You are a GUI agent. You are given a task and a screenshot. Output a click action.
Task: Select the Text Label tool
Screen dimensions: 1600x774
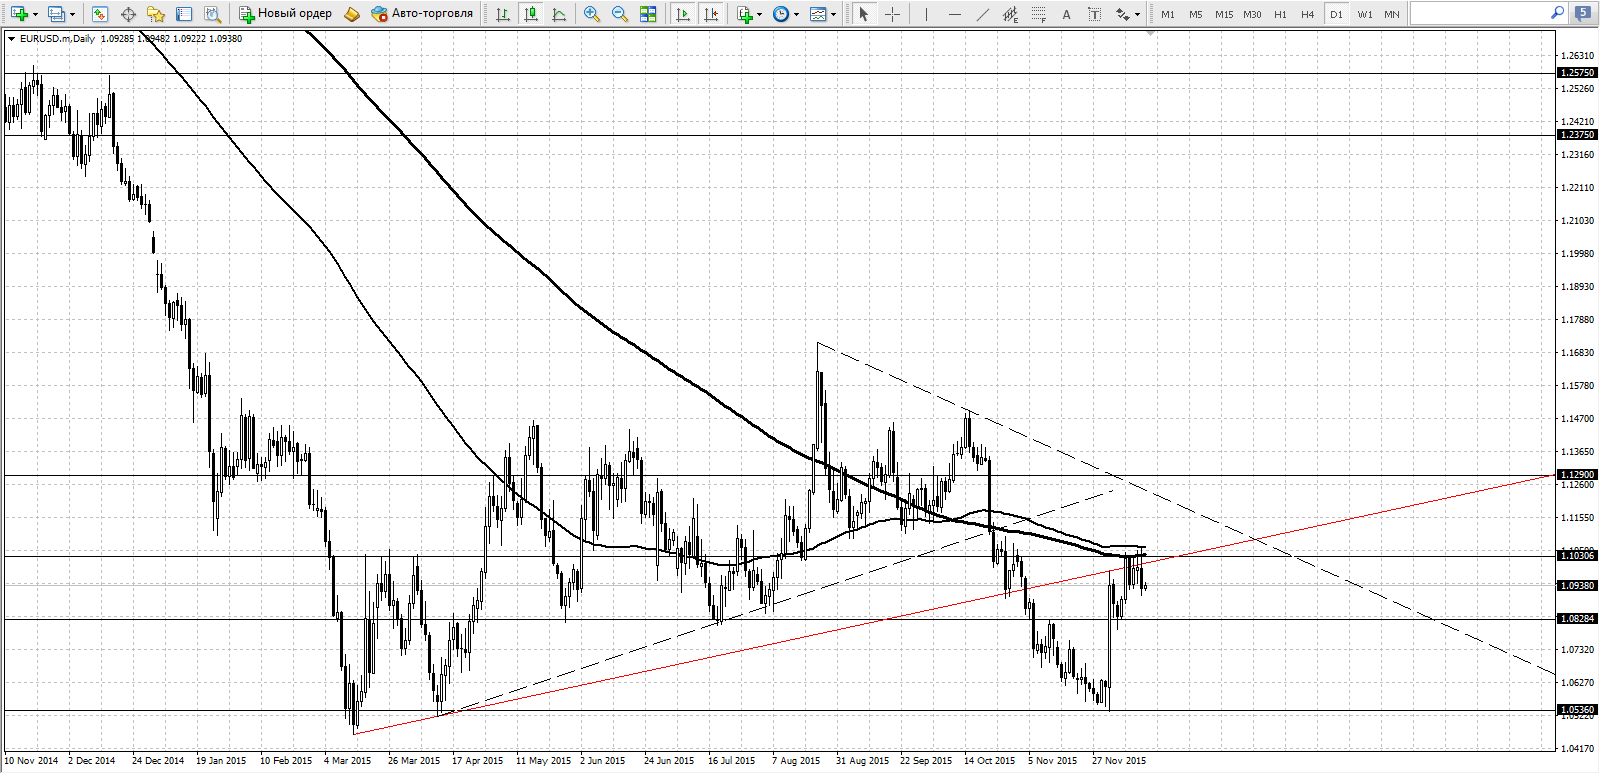(1094, 14)
